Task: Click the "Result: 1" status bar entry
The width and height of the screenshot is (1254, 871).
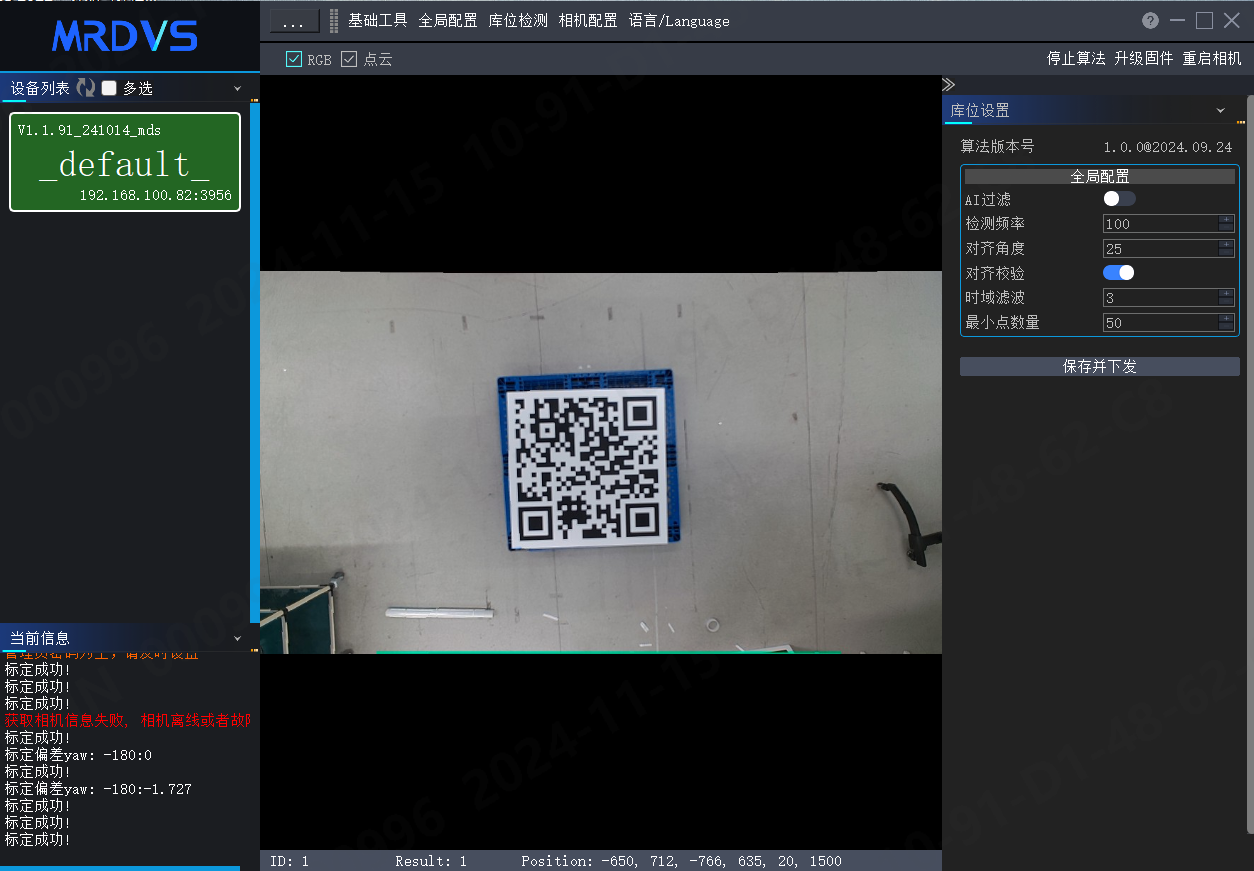Action: pos(431,861)
